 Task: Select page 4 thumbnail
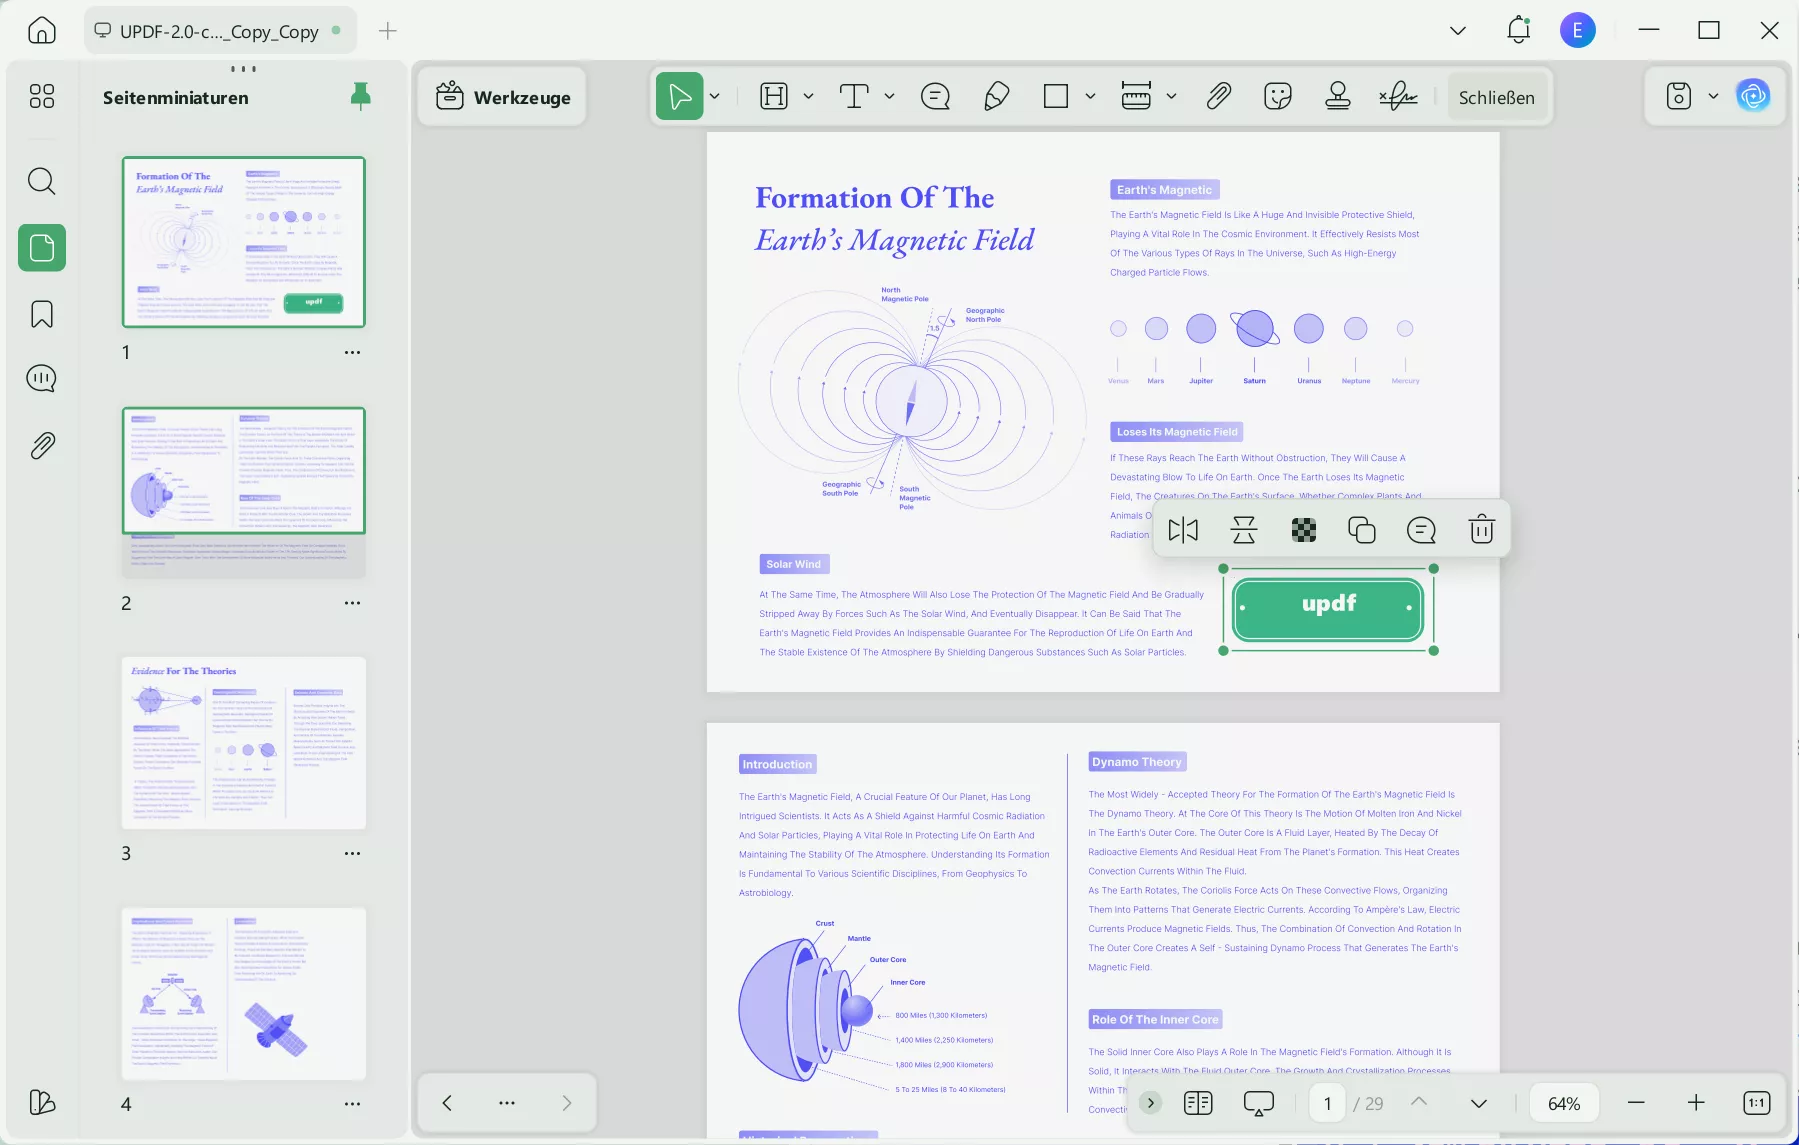click(x=244, y=994)
